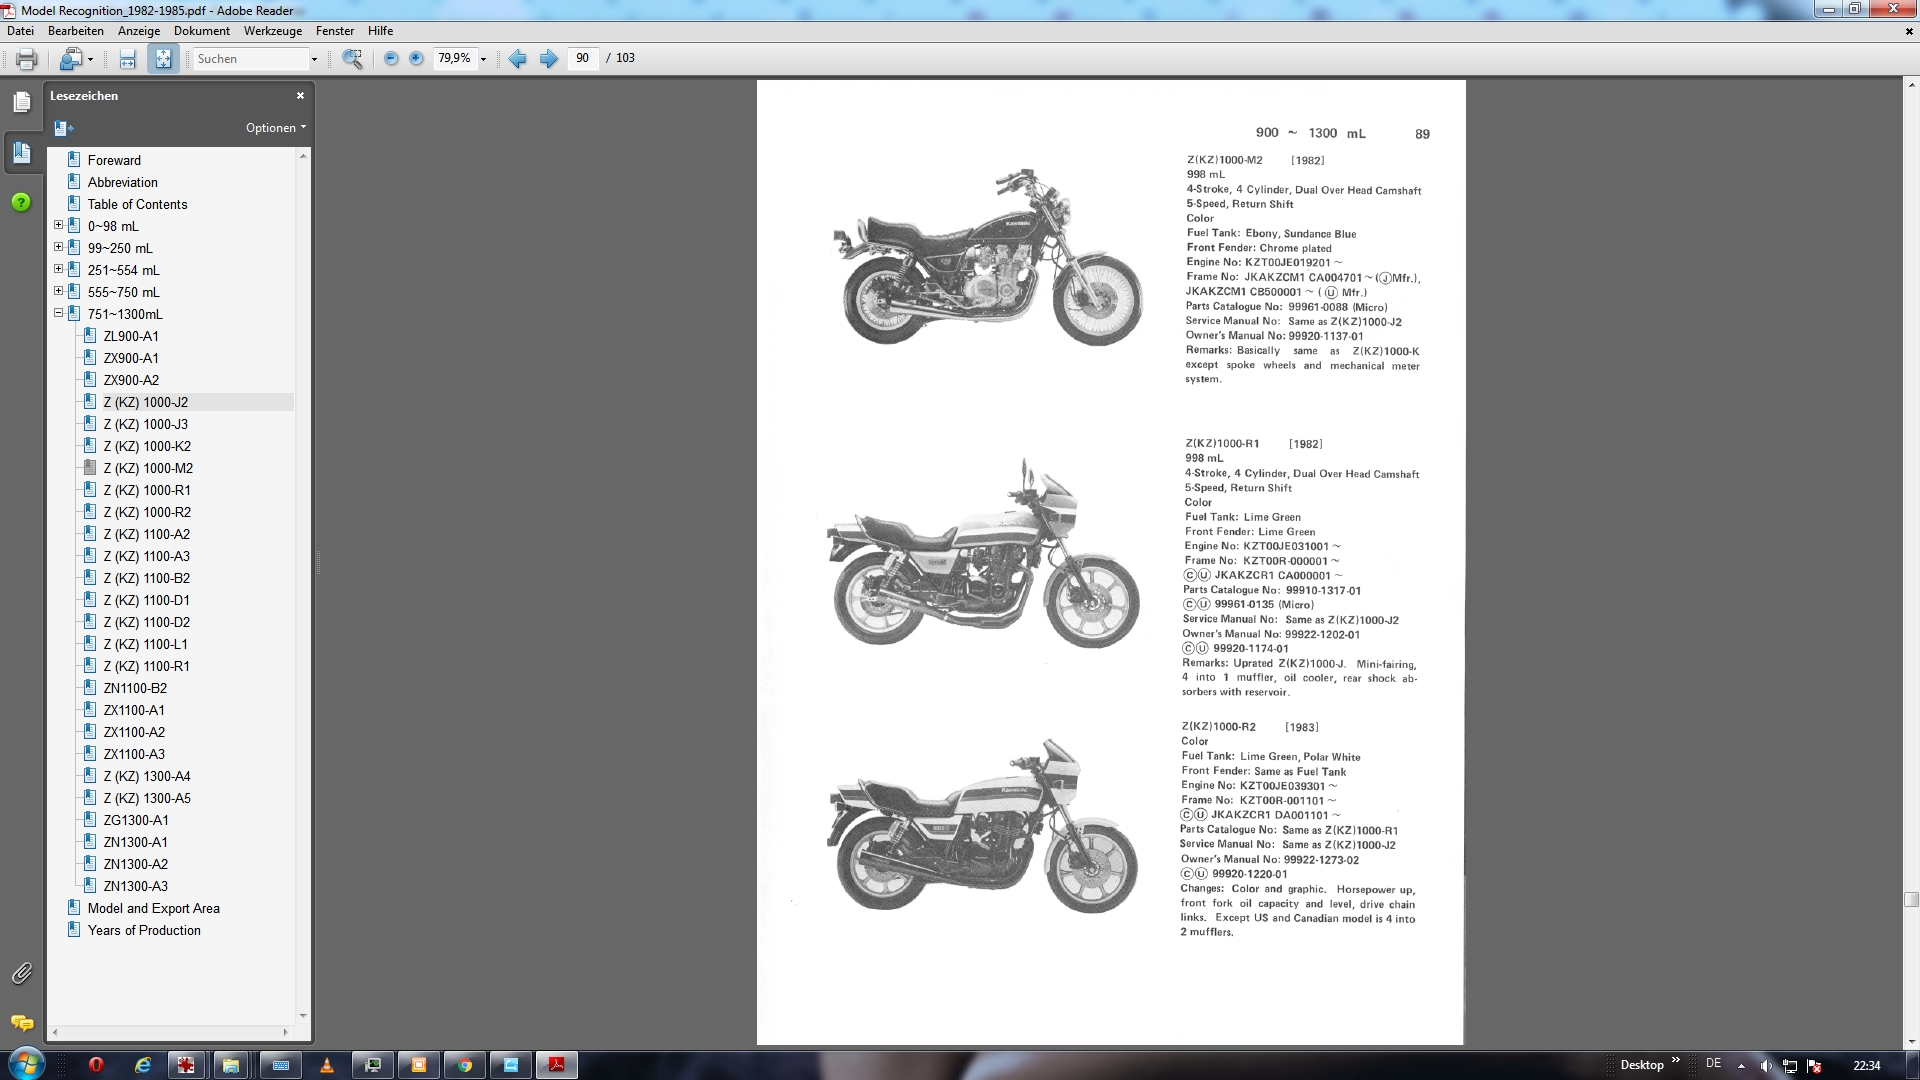Expand the 555~750 mL bookmark group
Screen dimensions: 1920x1080
pos(58,292)
